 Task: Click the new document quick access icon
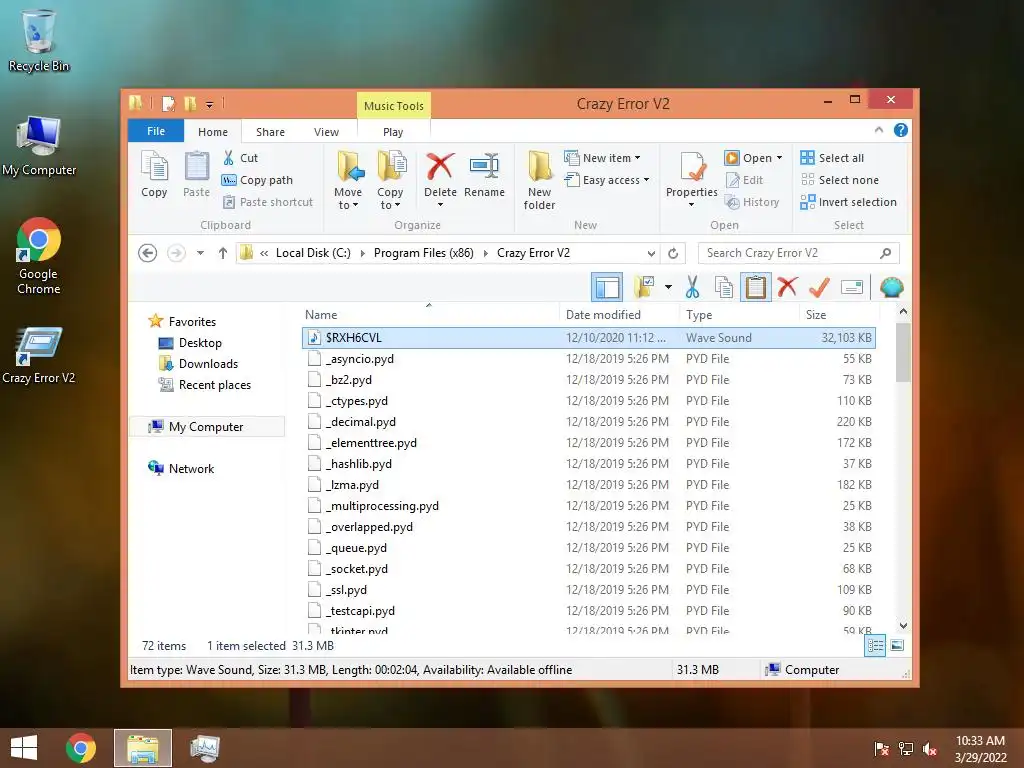tap(168, 104)
